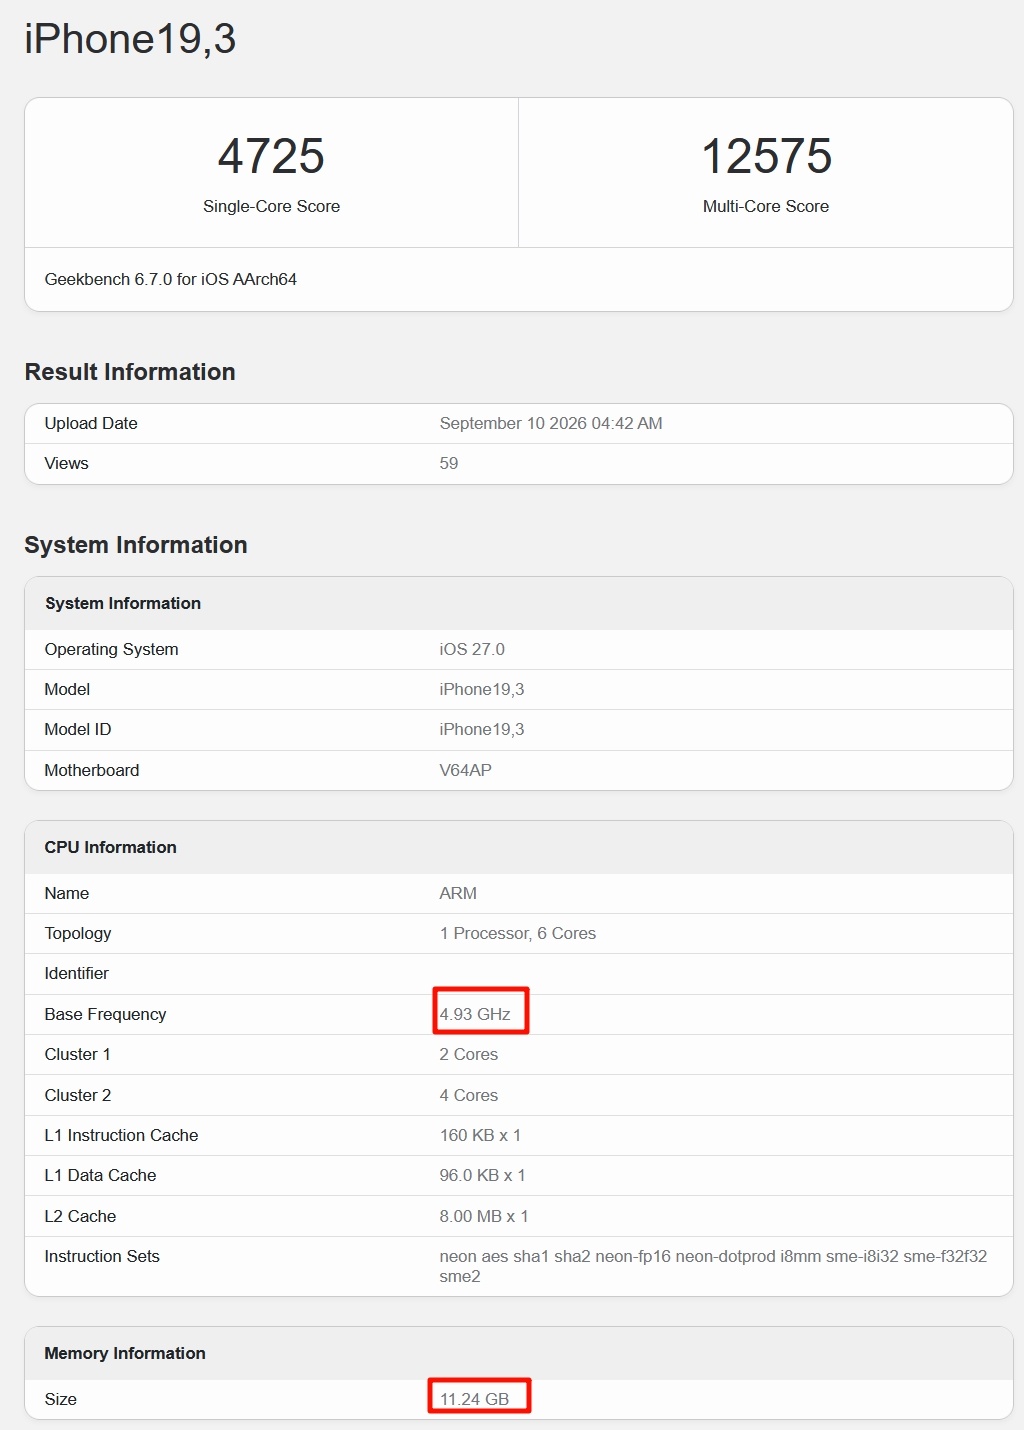The image size is (1024, 1430).
Task: Select the memory 'Size' row label
Action: 61,1399
